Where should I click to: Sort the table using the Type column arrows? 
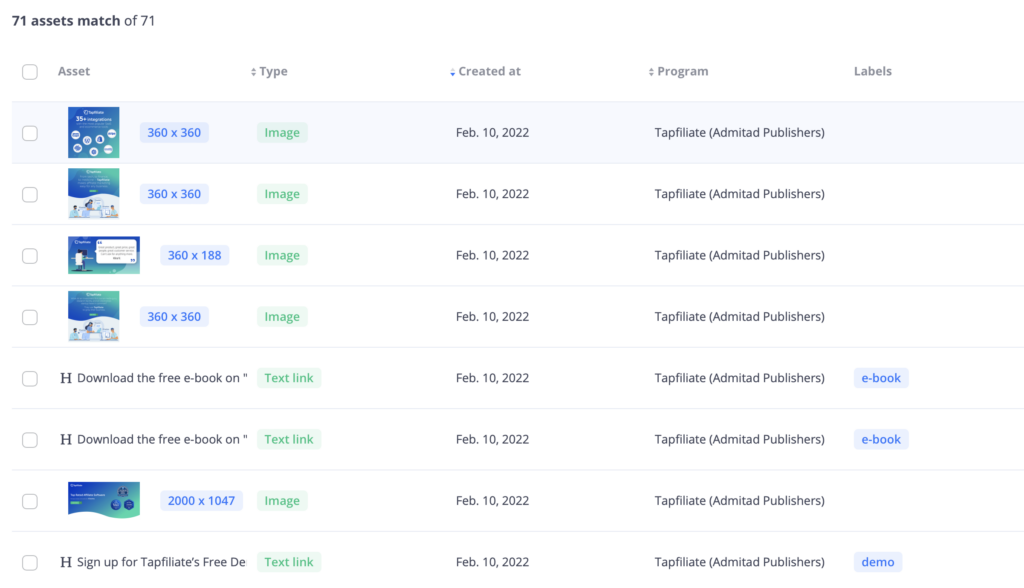coord(254,71)
